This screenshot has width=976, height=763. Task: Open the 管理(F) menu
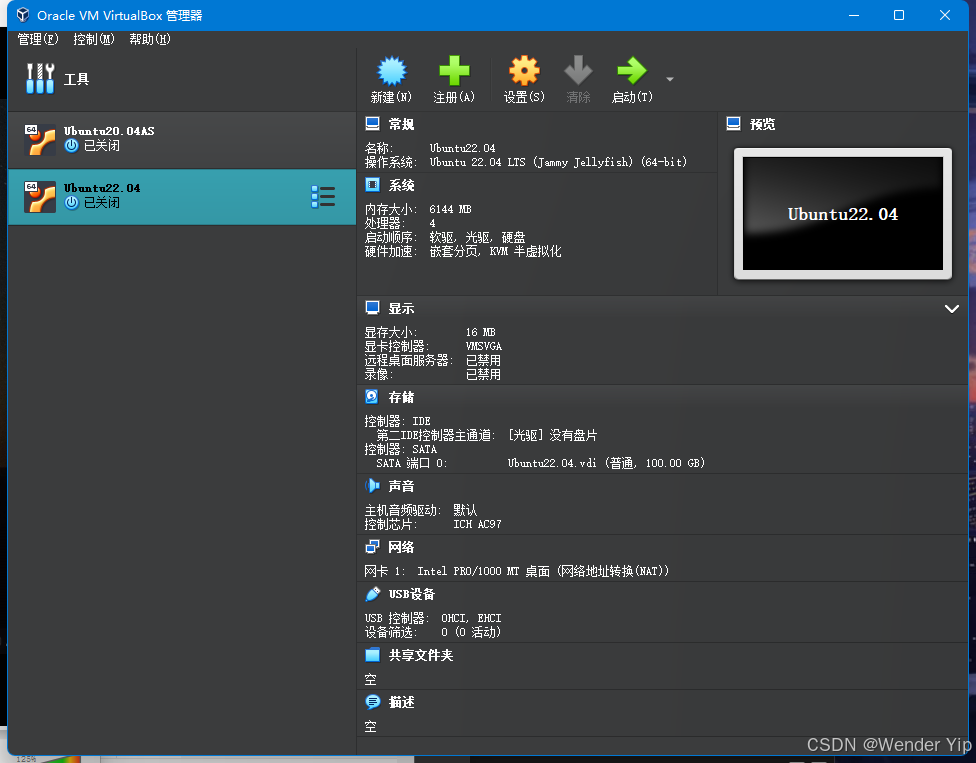pos(37,39)
